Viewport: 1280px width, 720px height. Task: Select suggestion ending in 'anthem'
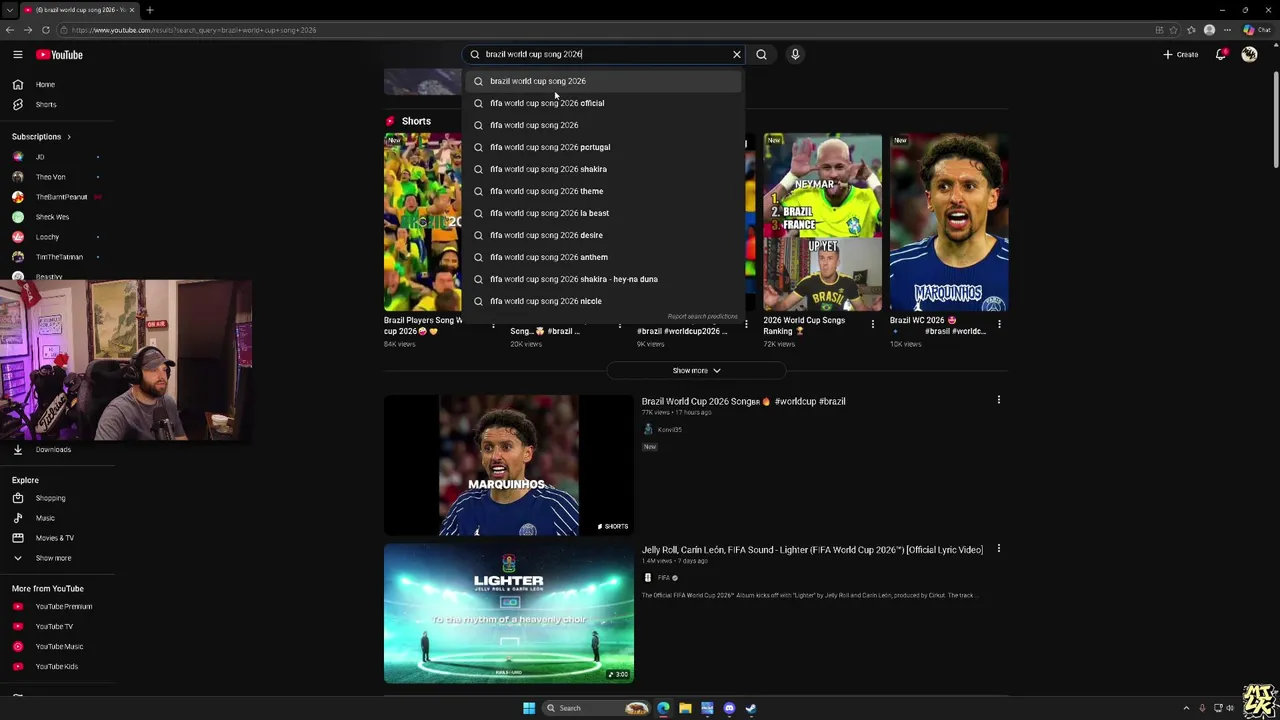[604, 257]
